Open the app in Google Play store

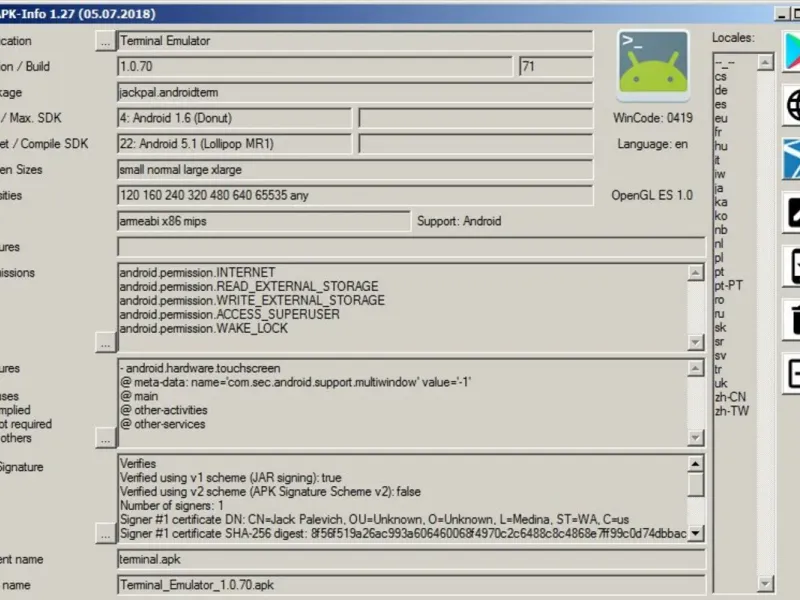point(791,52)
